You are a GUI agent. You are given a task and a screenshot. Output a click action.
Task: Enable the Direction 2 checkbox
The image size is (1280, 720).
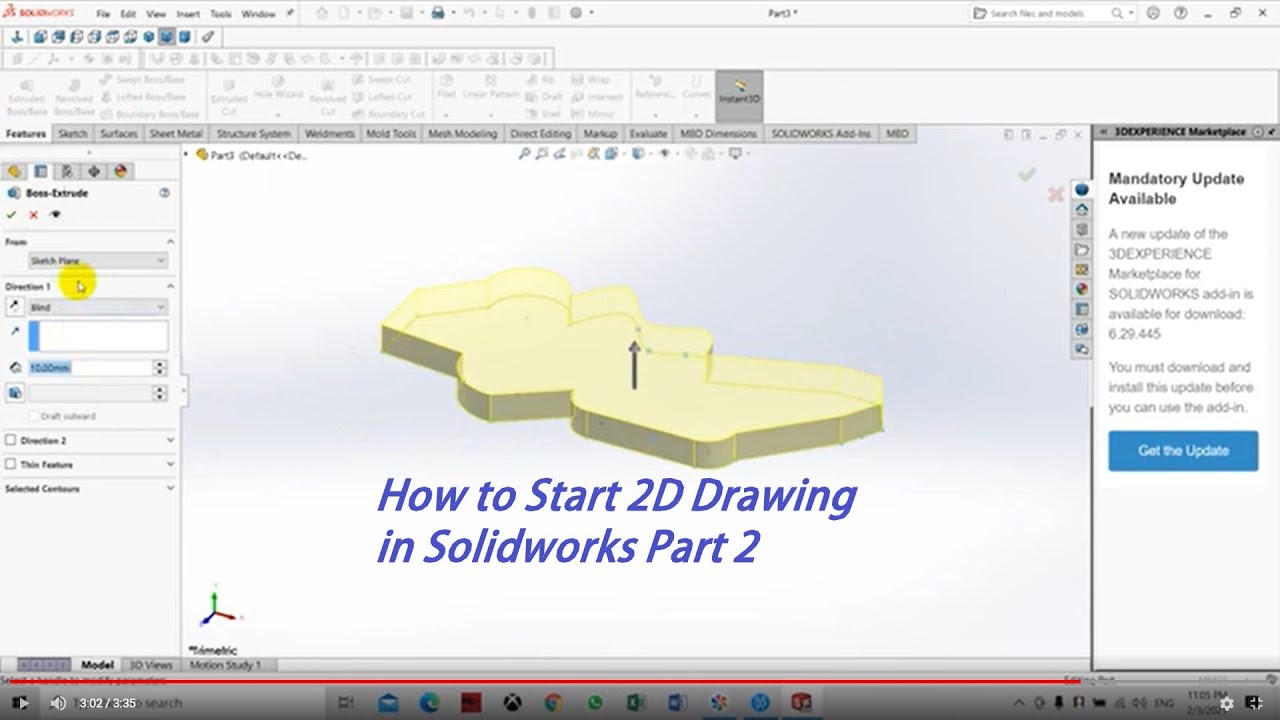[x=11, y=440]
